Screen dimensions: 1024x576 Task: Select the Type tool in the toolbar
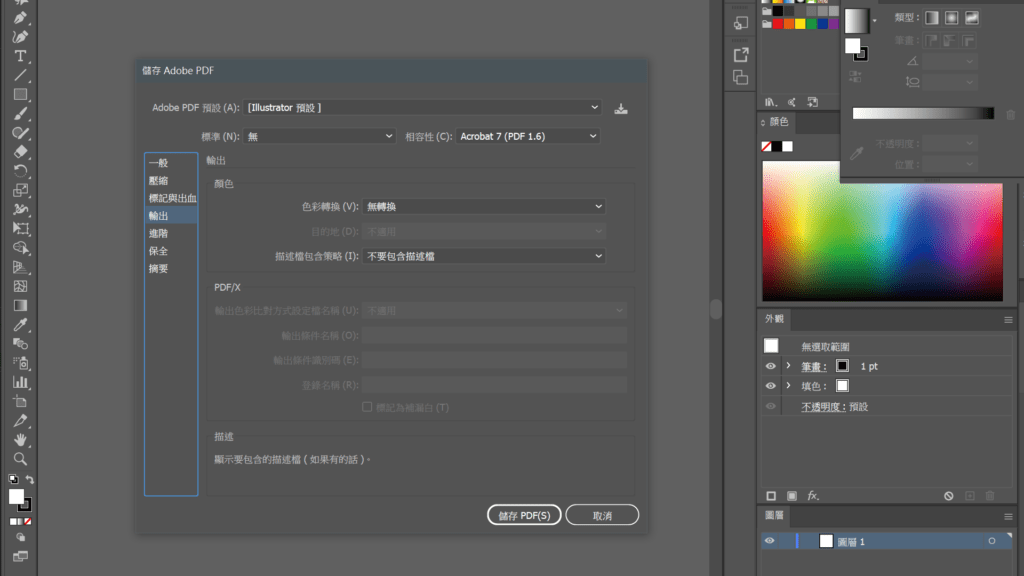20,56
